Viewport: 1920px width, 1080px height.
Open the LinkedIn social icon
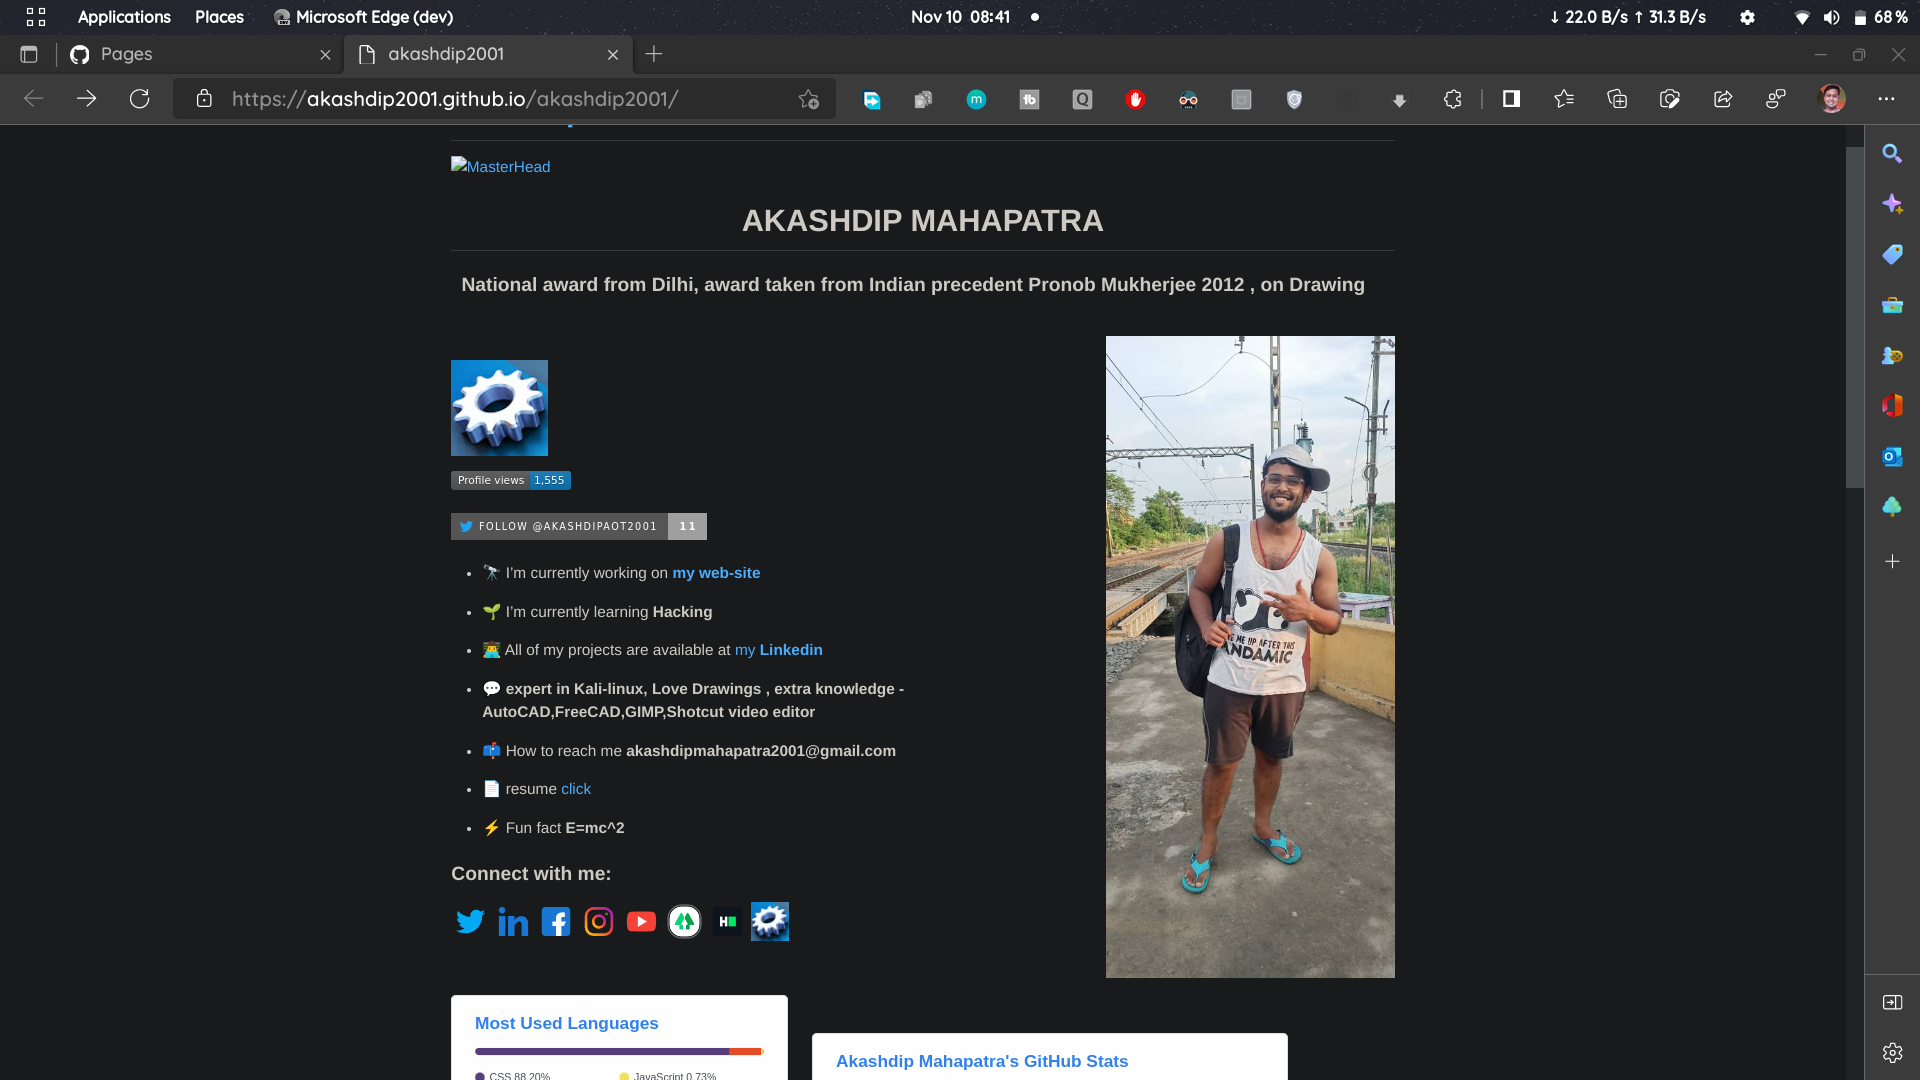(513, 921)
